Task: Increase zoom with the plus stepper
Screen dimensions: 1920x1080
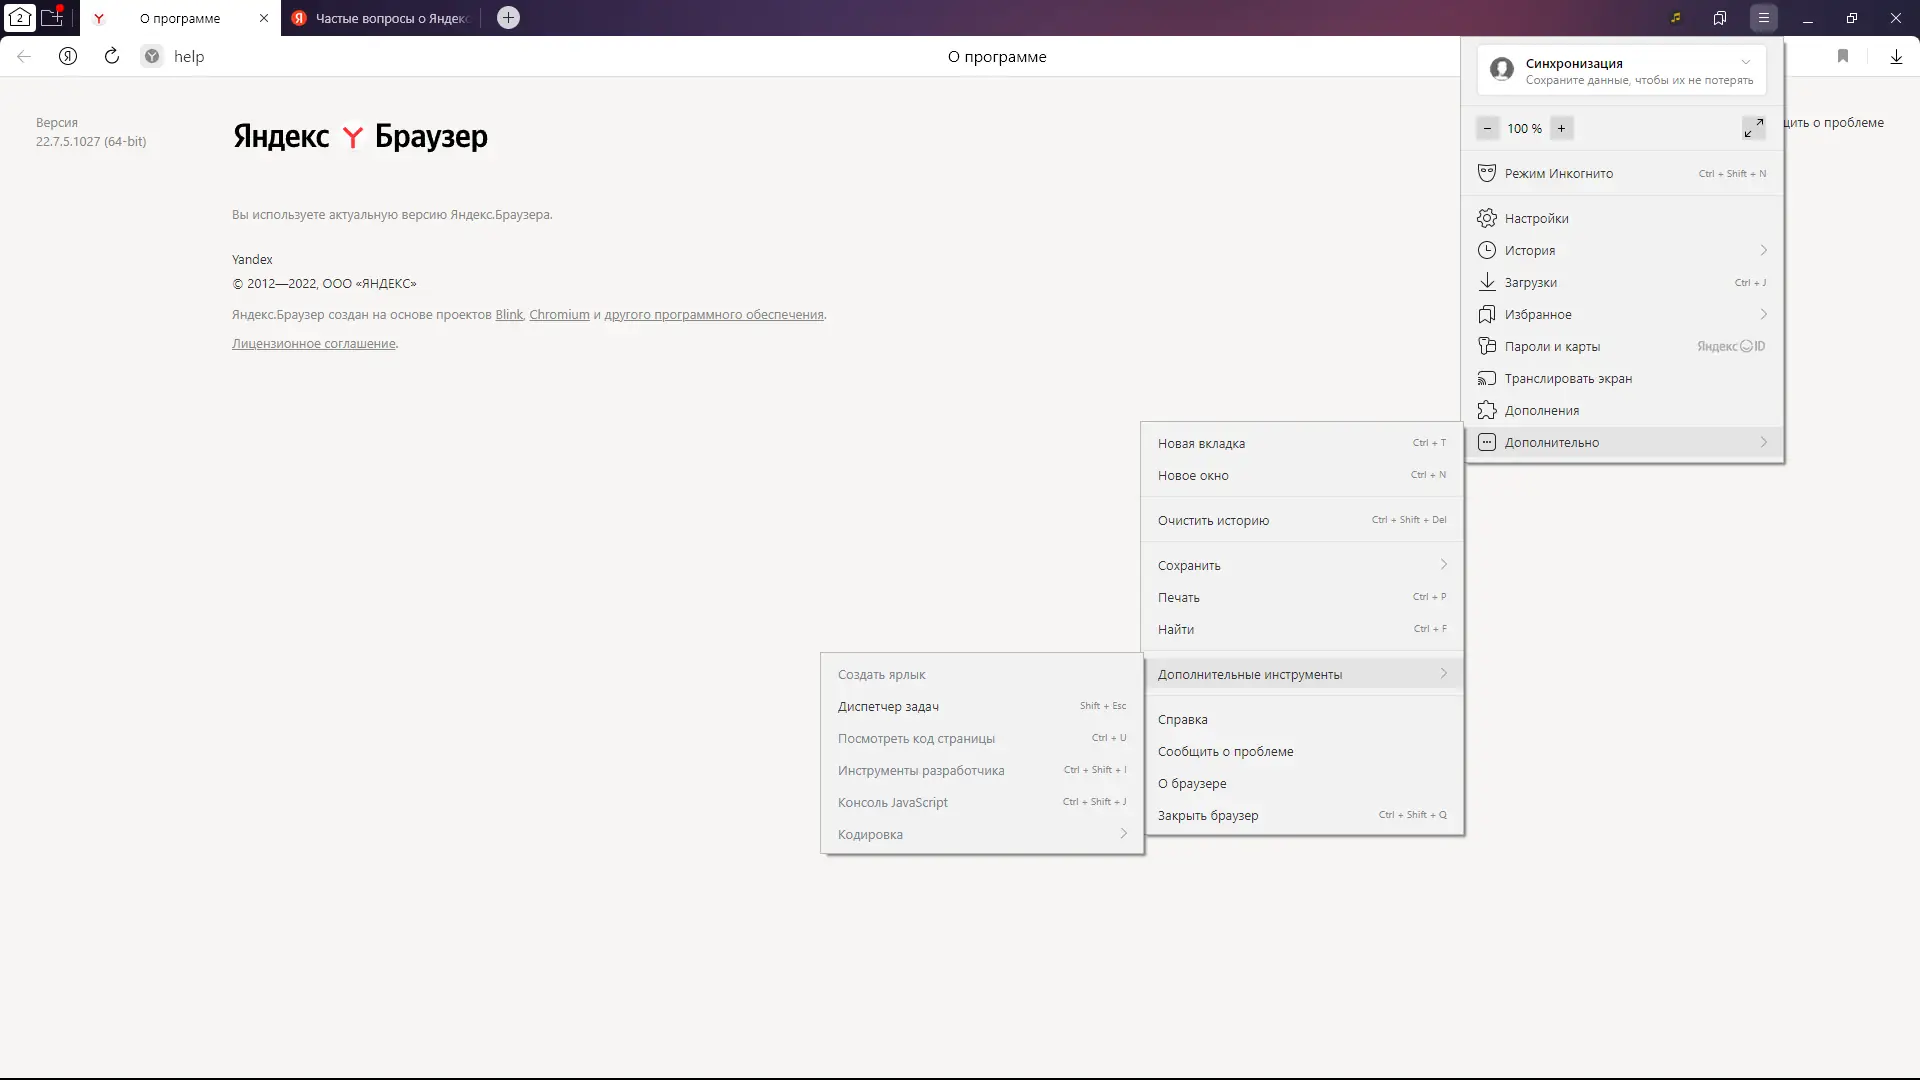Action: point(1561,128)
